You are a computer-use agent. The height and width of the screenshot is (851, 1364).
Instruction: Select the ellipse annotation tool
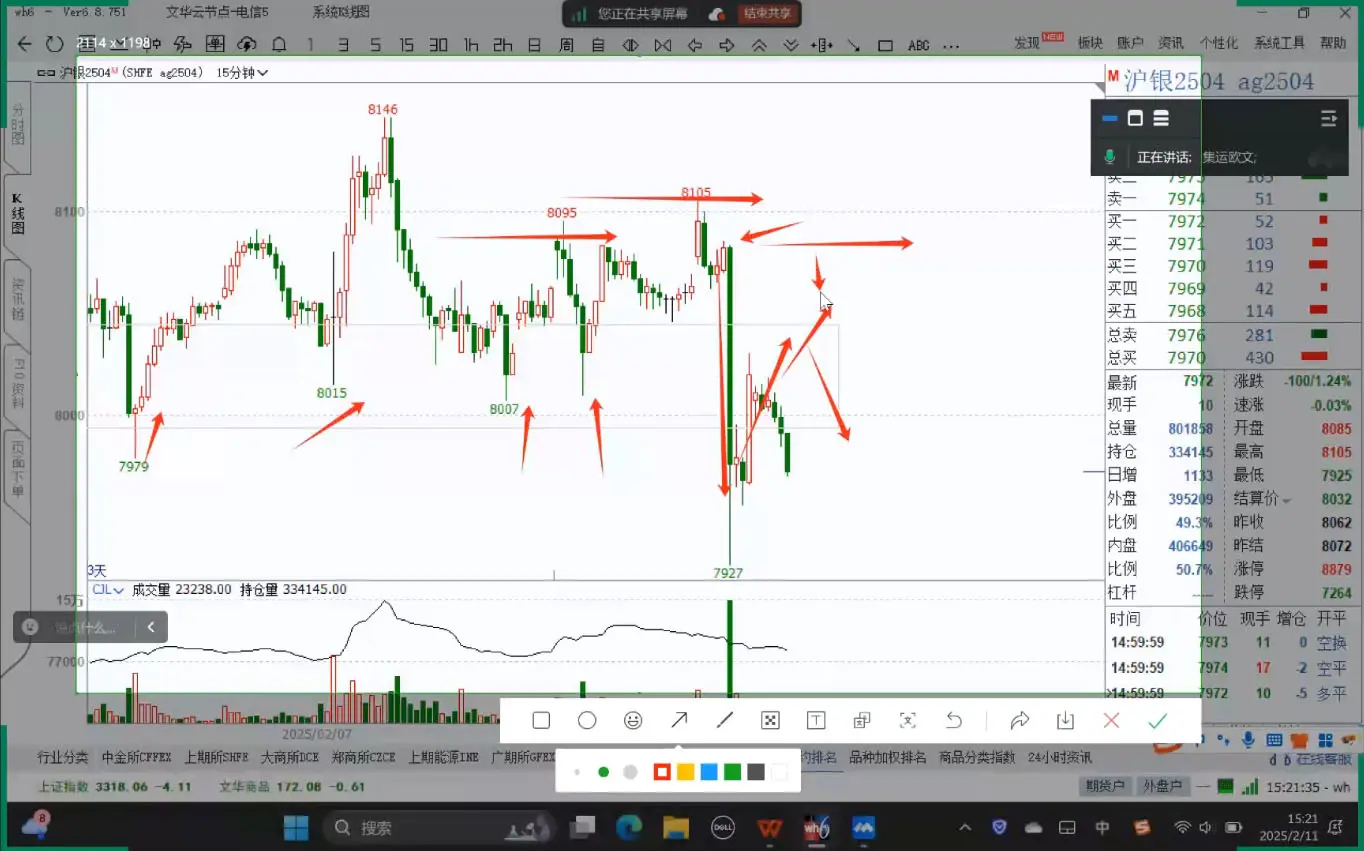(587, 720)
